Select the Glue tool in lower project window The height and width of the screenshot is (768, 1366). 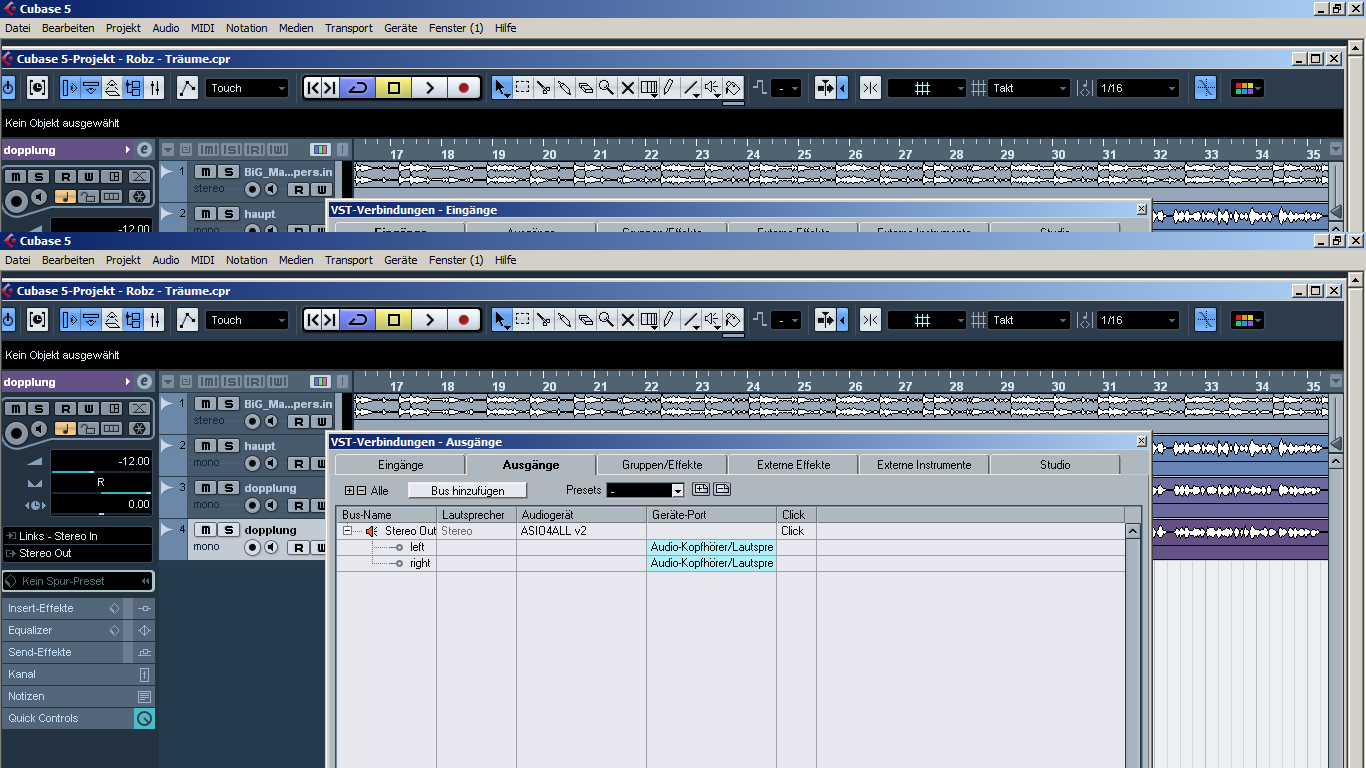(x=565, y=320)
